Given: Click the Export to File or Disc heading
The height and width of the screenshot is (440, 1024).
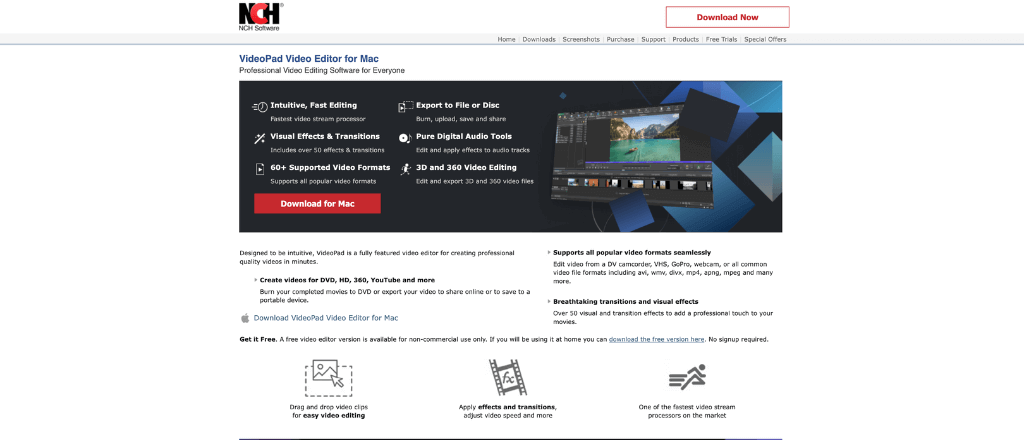Looking at the screenshot, I should [458, 105].
